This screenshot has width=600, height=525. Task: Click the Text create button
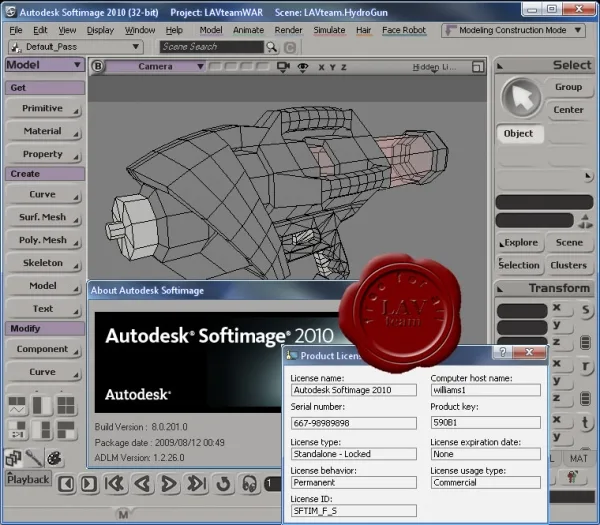[x=44, y=309]
